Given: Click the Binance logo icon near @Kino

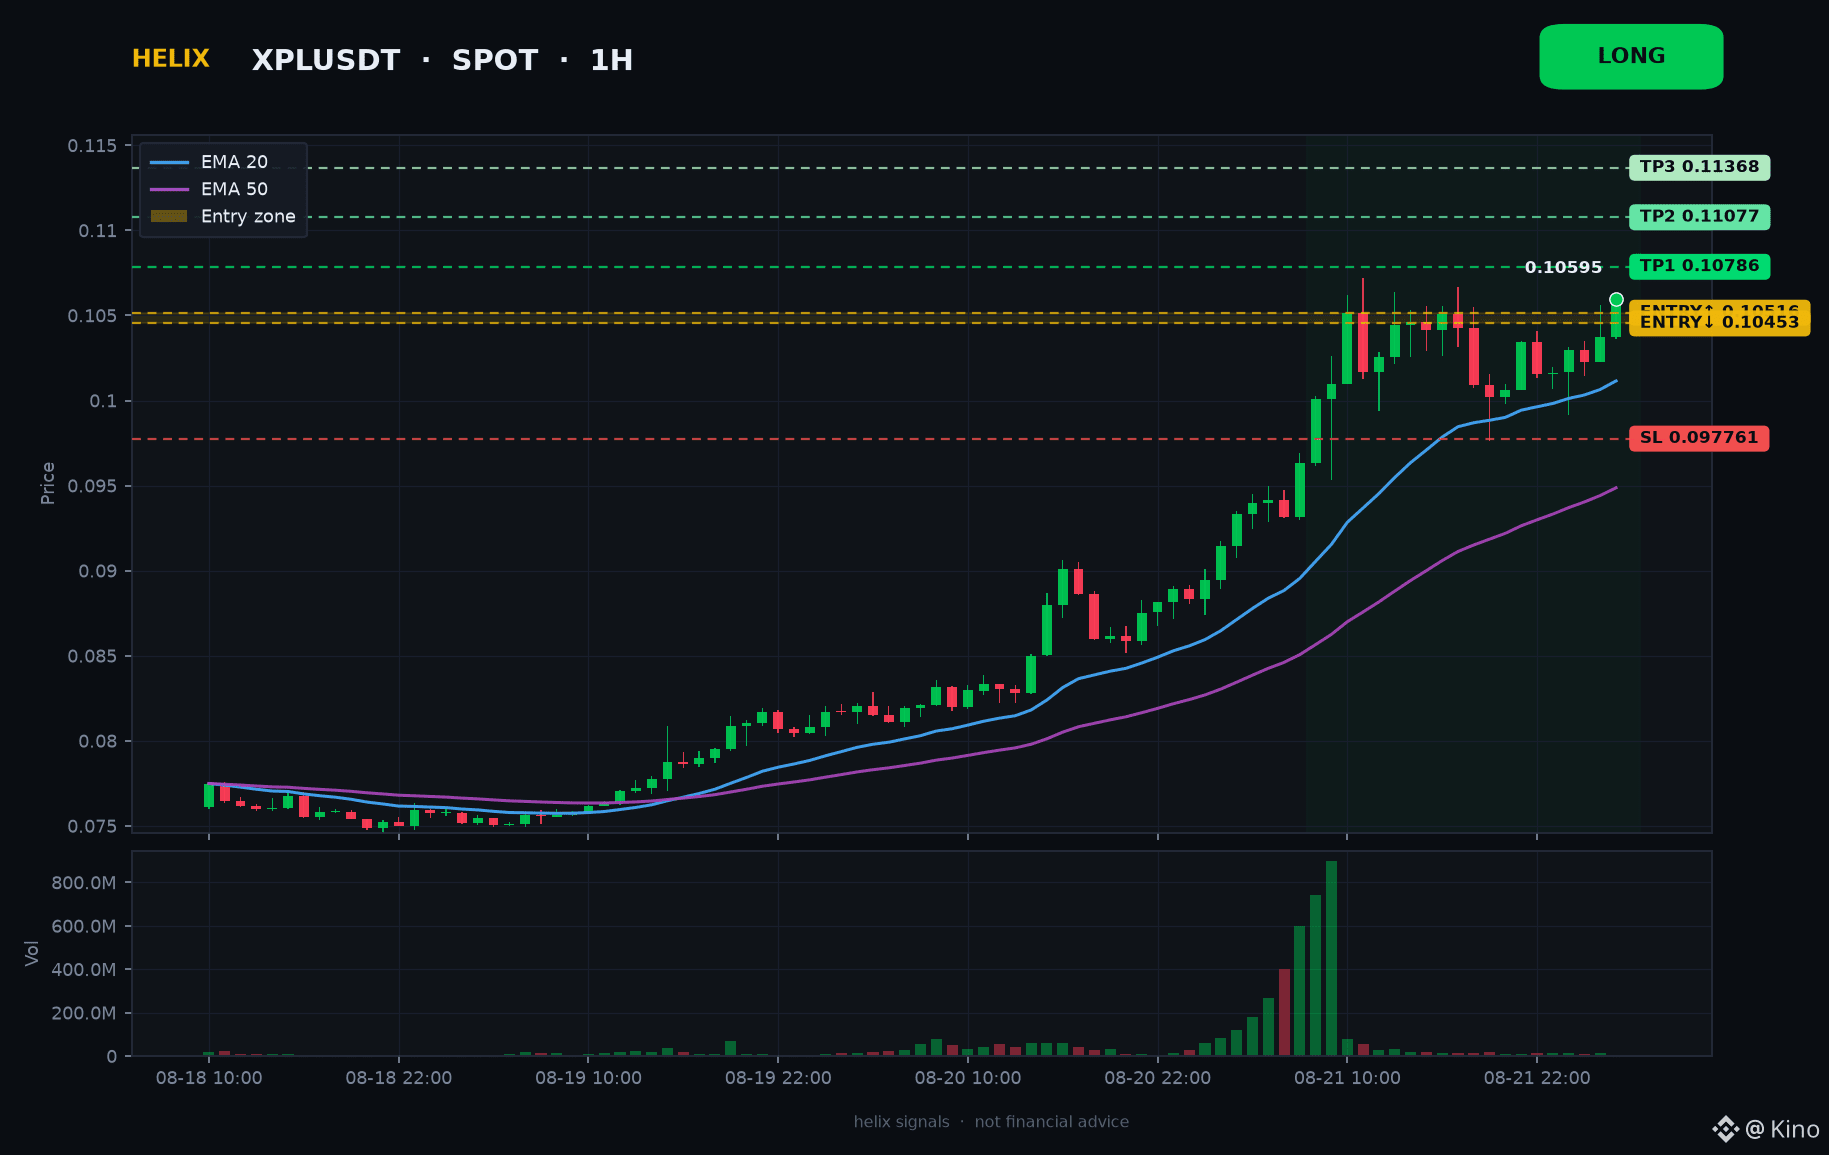Looking at the screenshot, I should tap(1725, 1130).
